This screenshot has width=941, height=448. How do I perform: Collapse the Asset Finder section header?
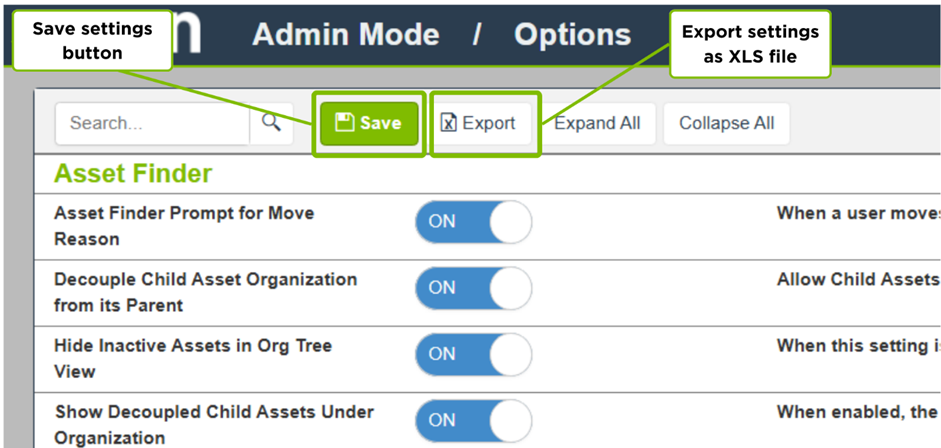pos(133,174)
